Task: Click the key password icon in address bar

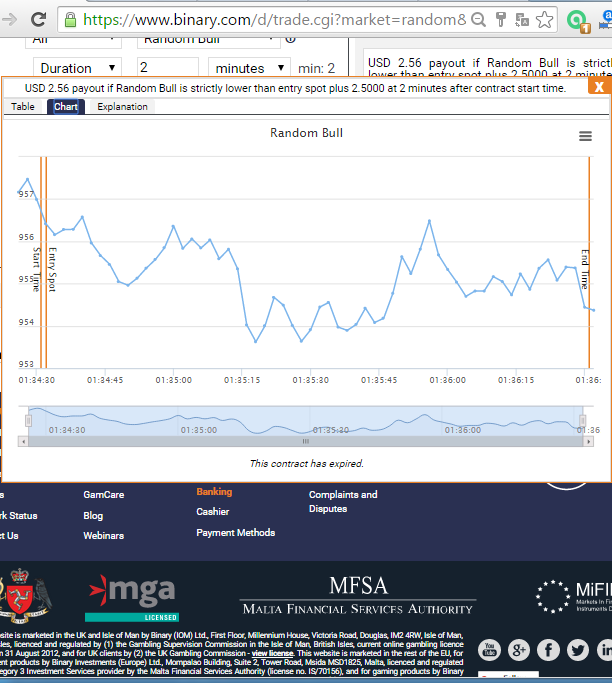Action: click(x=501, y=20)
